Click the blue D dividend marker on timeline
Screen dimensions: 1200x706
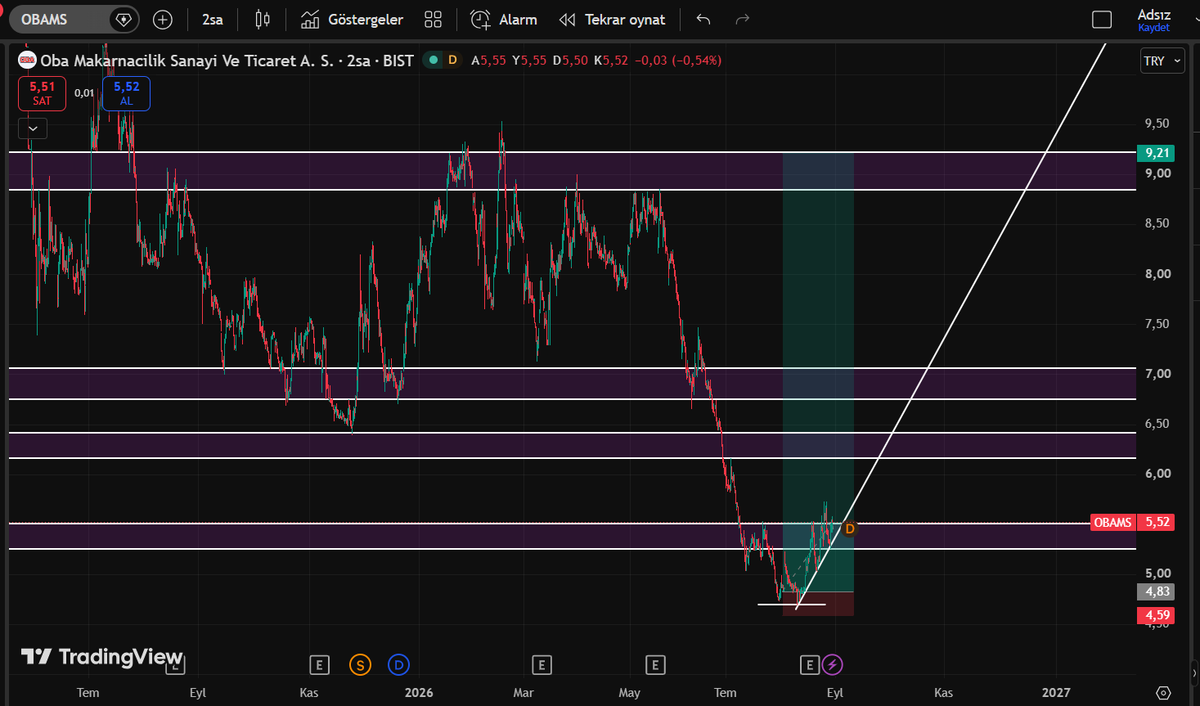(x=399, y=664)
